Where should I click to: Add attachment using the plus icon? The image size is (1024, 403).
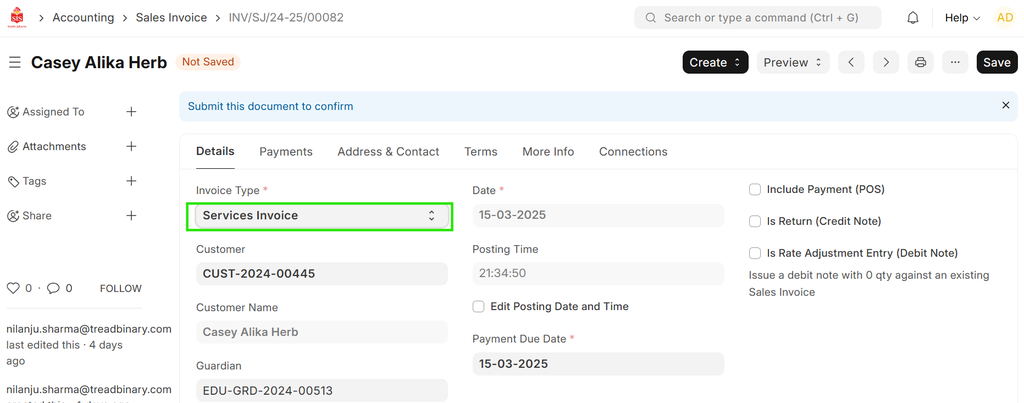click(131, 146)
